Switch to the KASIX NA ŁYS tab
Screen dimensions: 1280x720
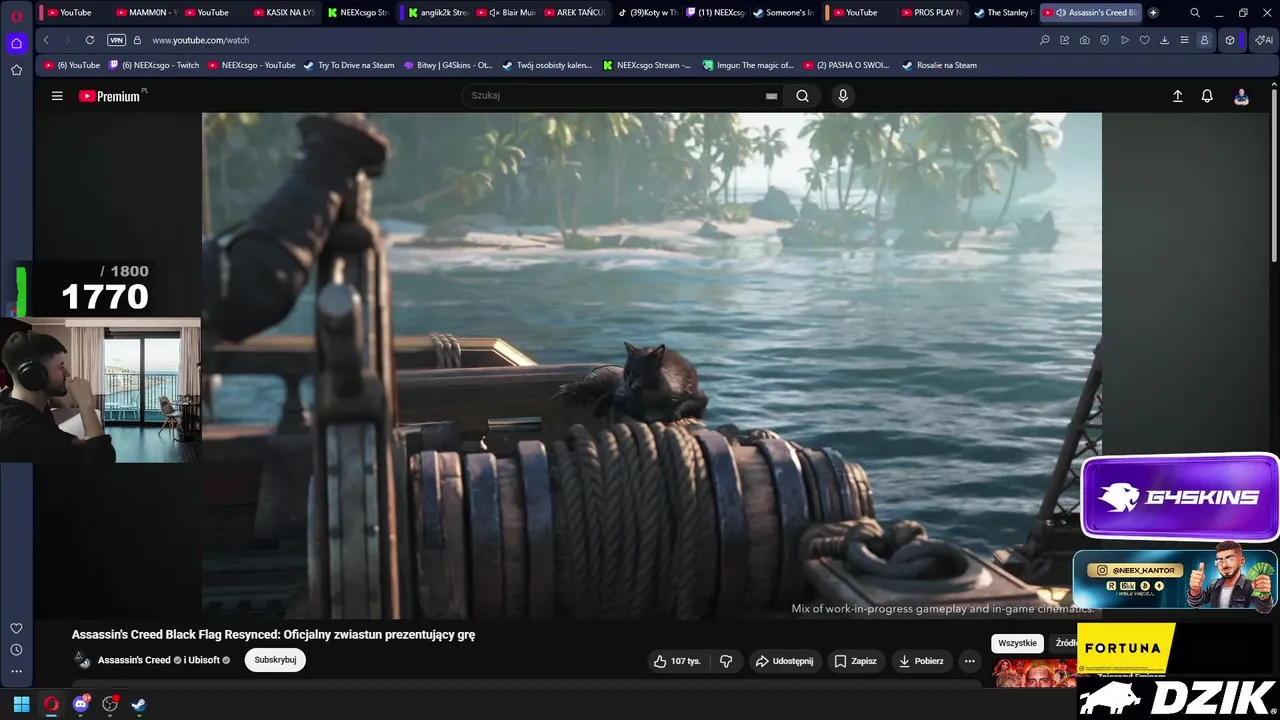coord(283,13)
